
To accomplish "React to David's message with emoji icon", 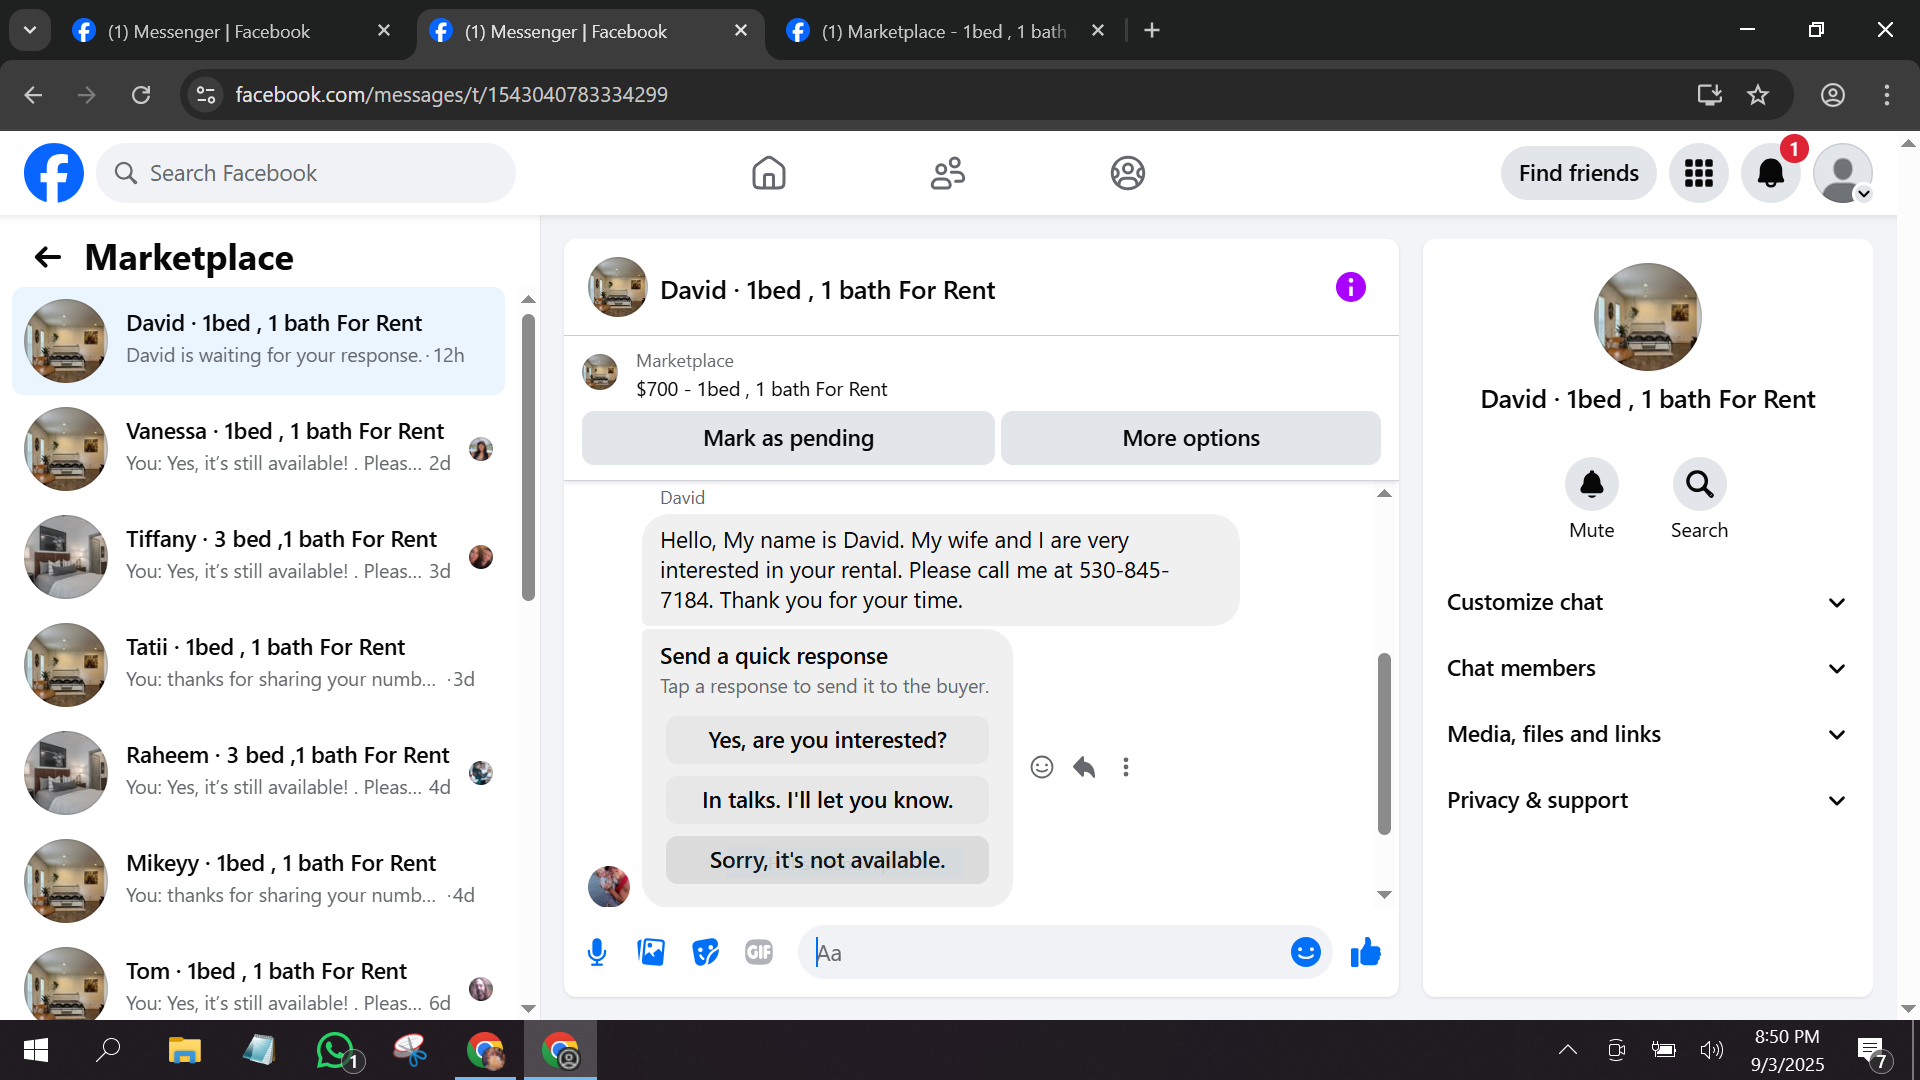I will pos(1041,767).
